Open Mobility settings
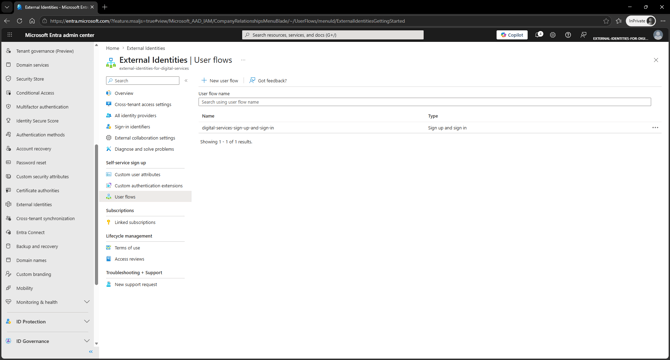 click(x=24, y=288)
